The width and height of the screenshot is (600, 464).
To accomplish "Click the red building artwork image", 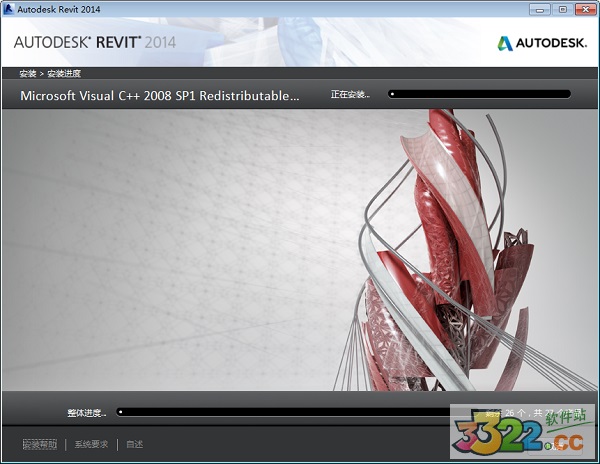I will click(x=450, y=250).
